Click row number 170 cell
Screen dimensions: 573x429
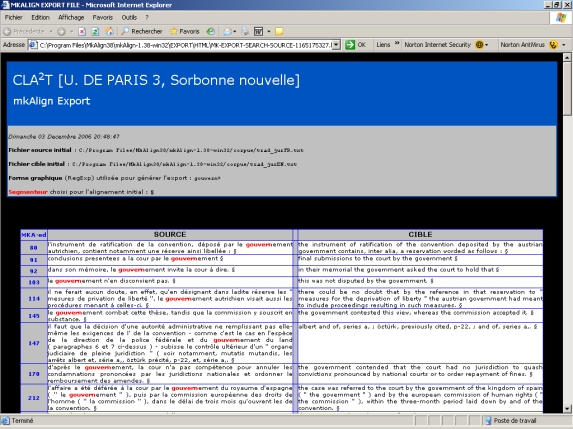click(34, 374)
